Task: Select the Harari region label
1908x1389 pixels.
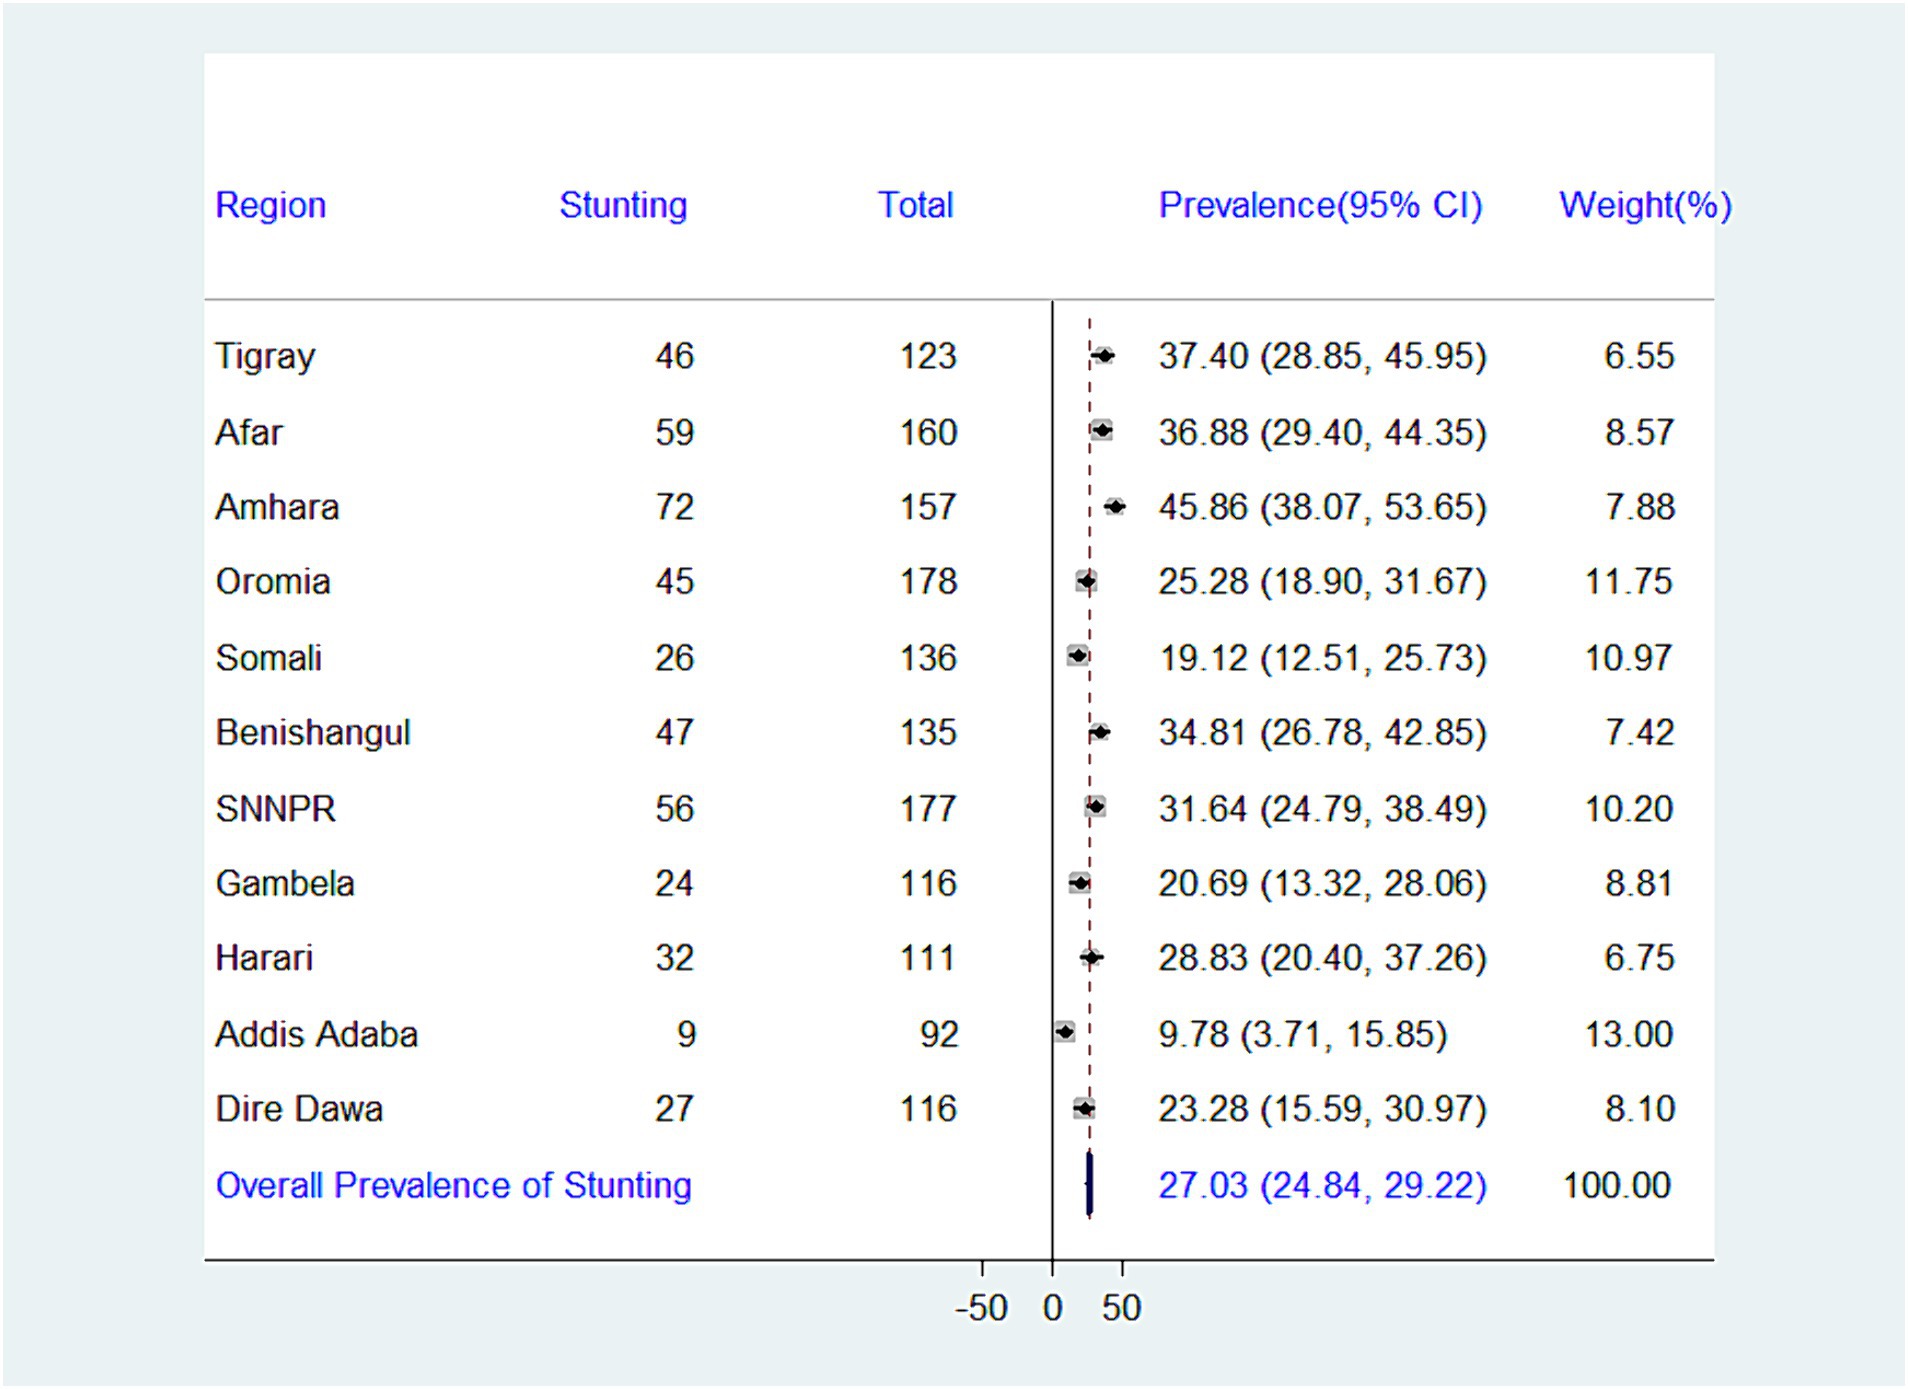Action: point(264,957)
